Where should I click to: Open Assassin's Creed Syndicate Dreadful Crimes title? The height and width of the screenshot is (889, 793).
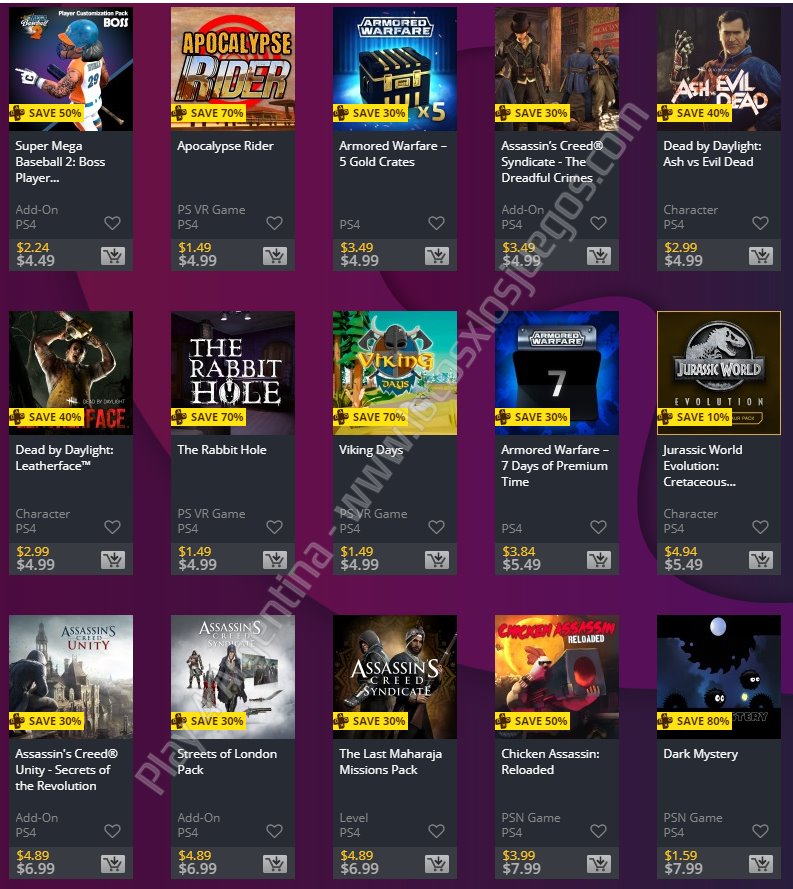[x=551, y=162]
